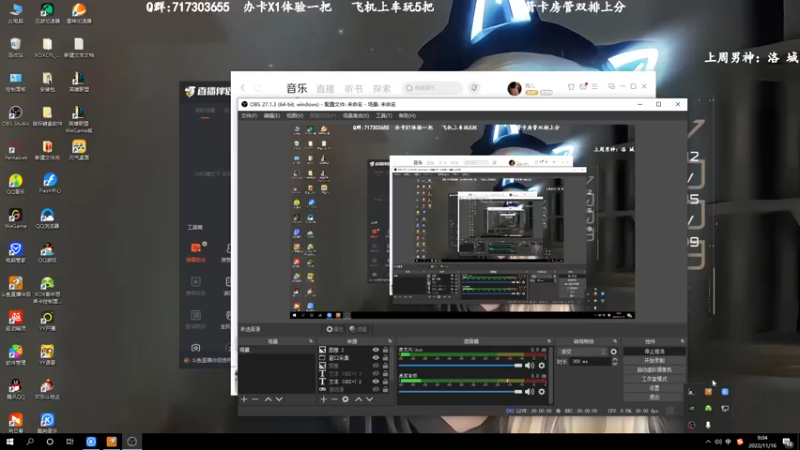This screenshot has width=800, height=450.
Task: Click 工作室模式 button
Action: click(x=654, y=379)
